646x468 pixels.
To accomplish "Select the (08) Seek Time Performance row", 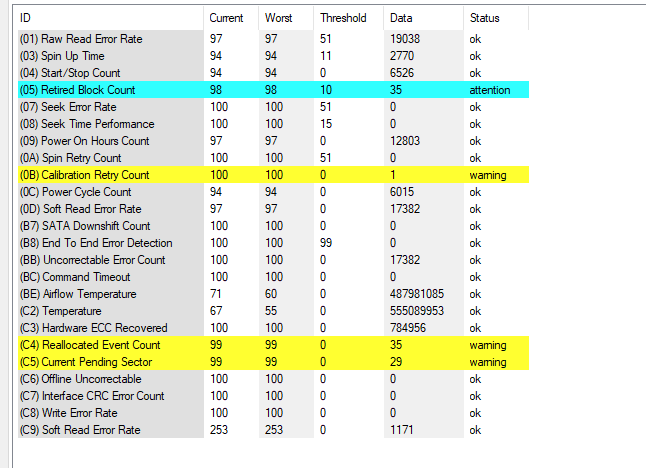I will pos(274,124).
